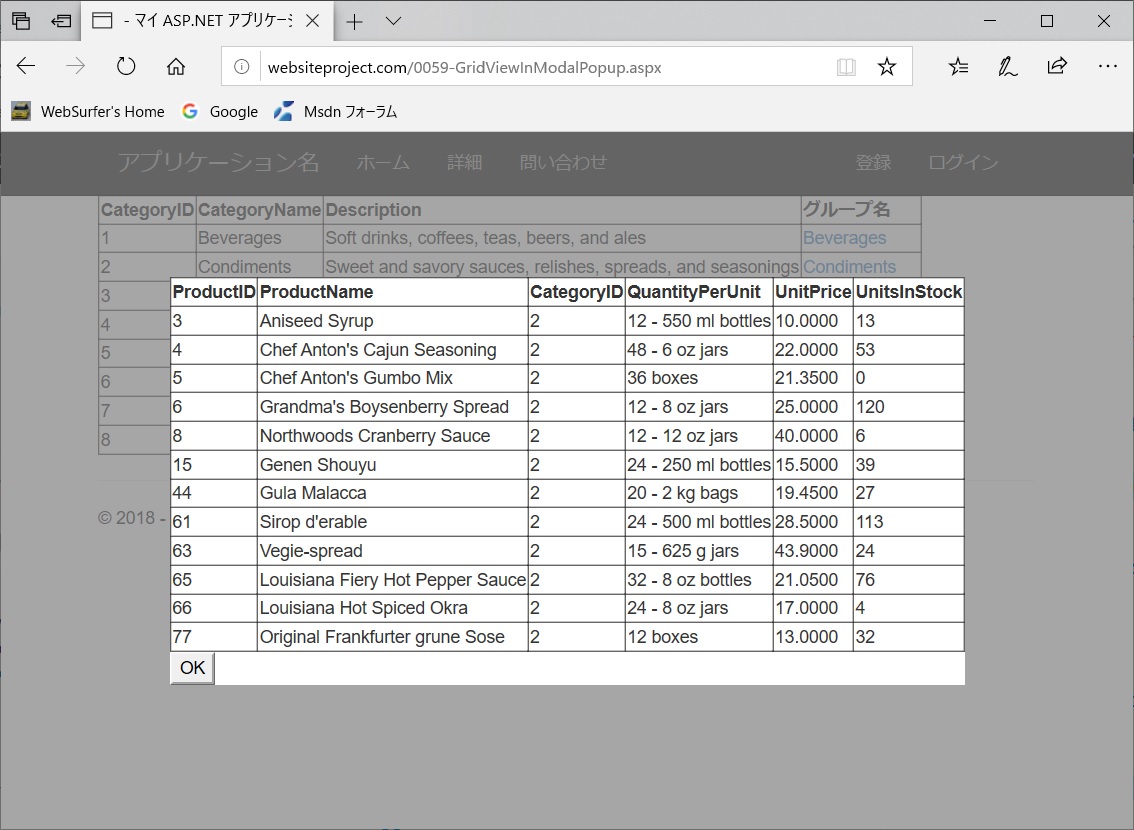The image size is (1134, 830).
Task: Click the browser Back arrow
Action: tap(26, 67)
